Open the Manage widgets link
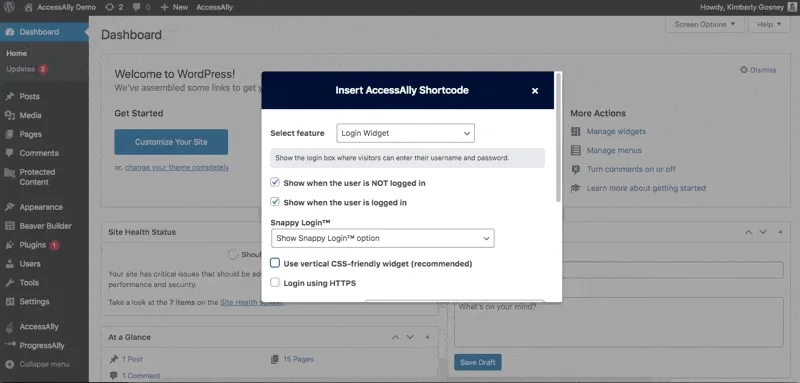The image size is (800, 383). pos(616,132)
